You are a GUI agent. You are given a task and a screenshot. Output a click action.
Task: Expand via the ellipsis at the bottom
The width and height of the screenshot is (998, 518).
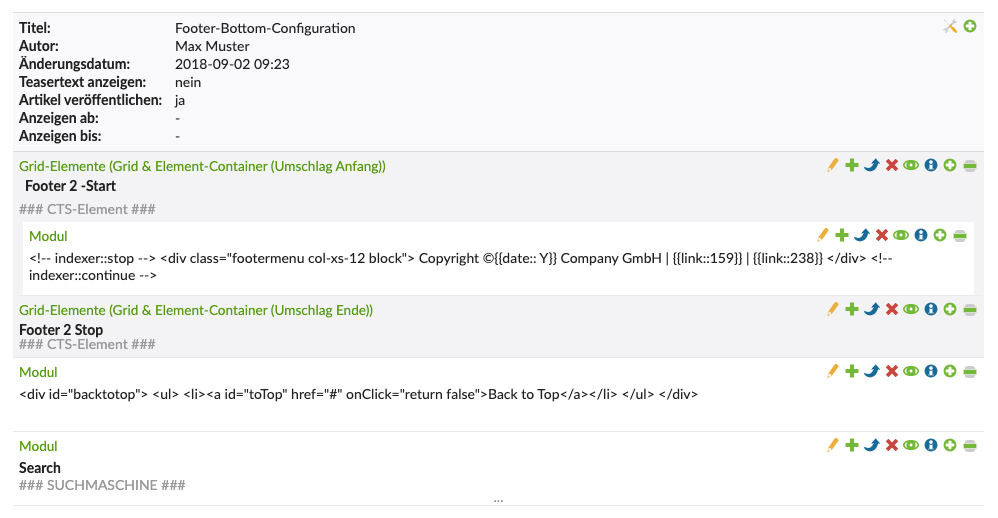point(498,498)
